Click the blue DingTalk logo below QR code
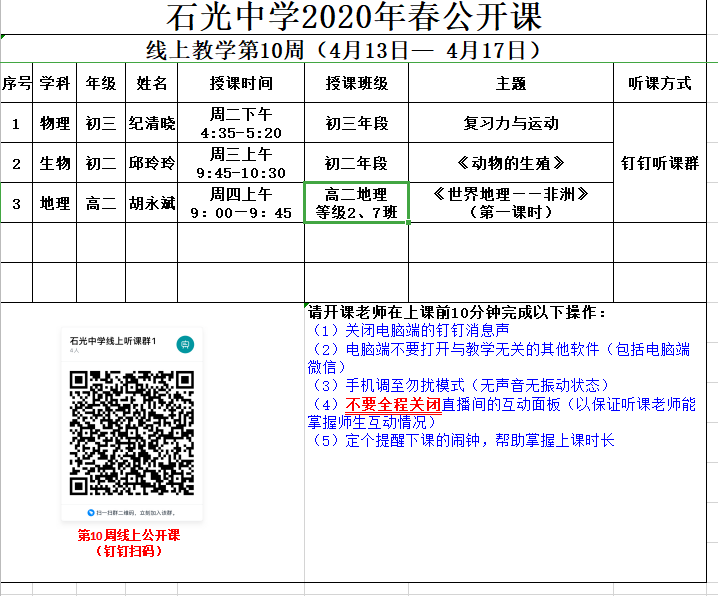 [x=91, y=511]
